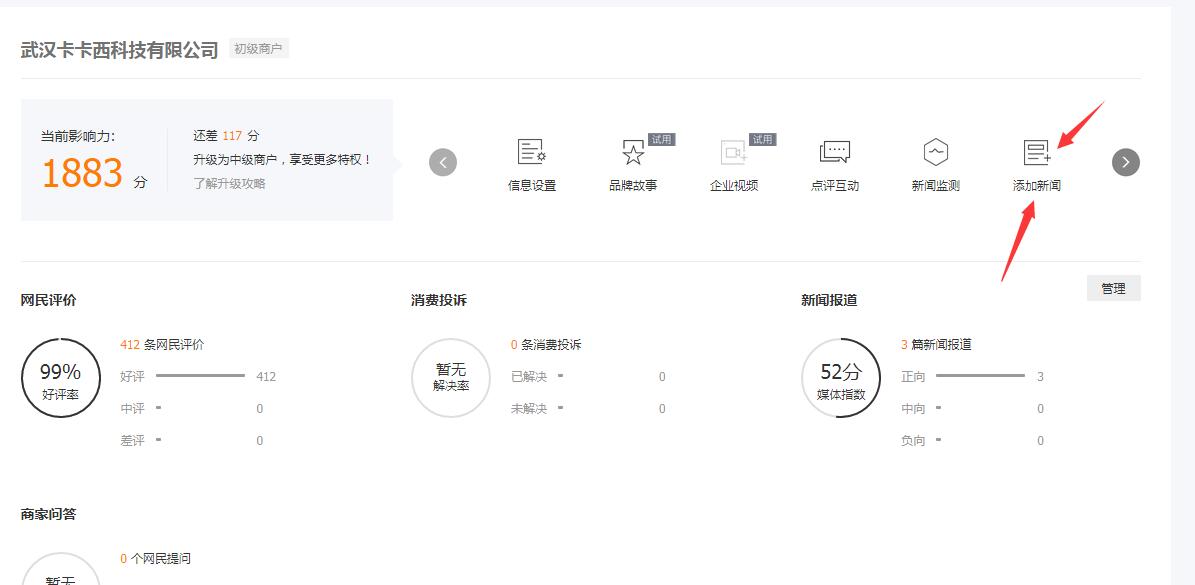The height and width of the screenshot is (585, 1195).
Task: Click the 新闻报道 section heading
Action: 829,300
